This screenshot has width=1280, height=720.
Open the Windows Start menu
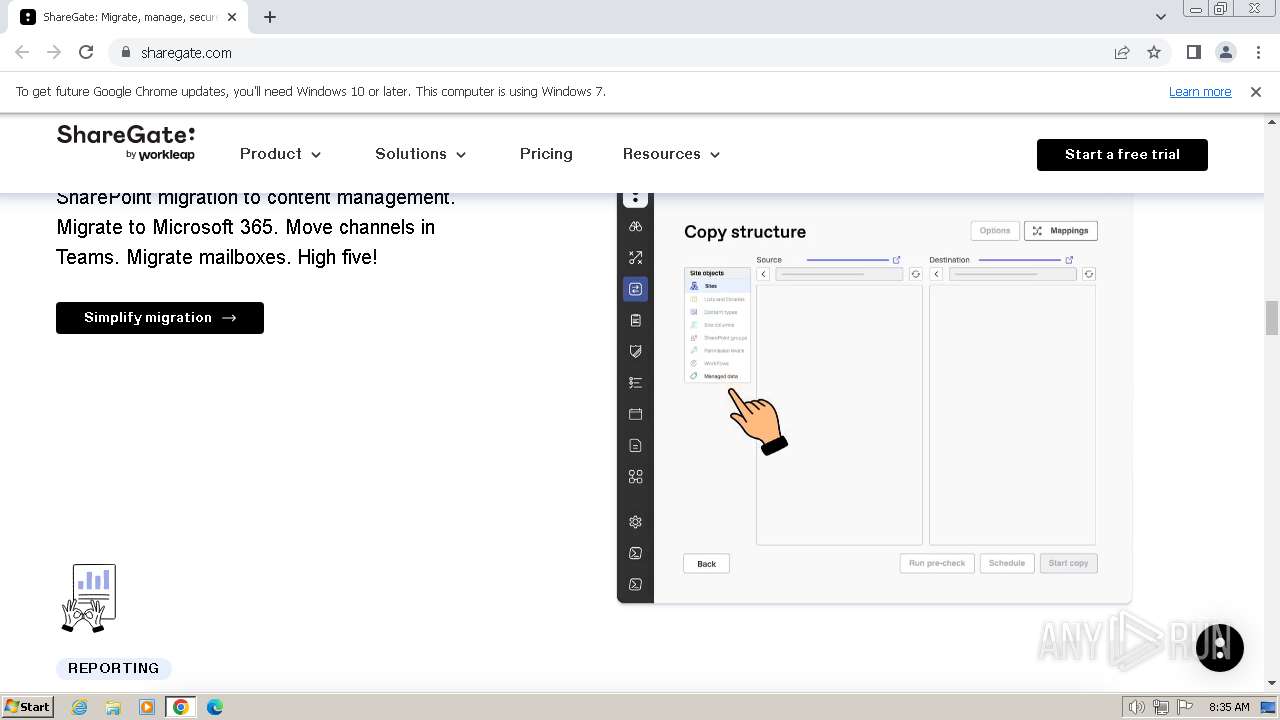point(28,707)
